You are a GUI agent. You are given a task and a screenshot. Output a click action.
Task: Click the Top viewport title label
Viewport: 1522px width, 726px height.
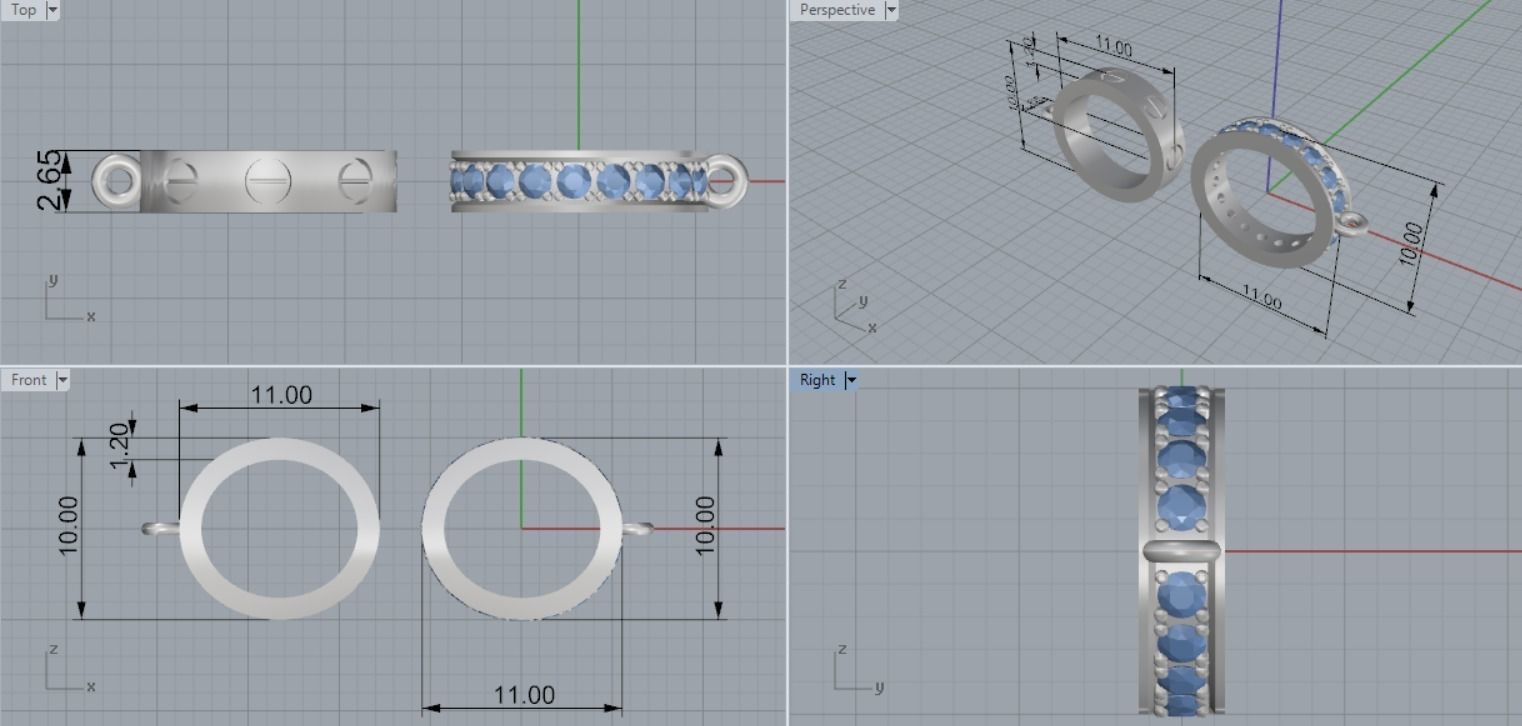pos(23,10)
